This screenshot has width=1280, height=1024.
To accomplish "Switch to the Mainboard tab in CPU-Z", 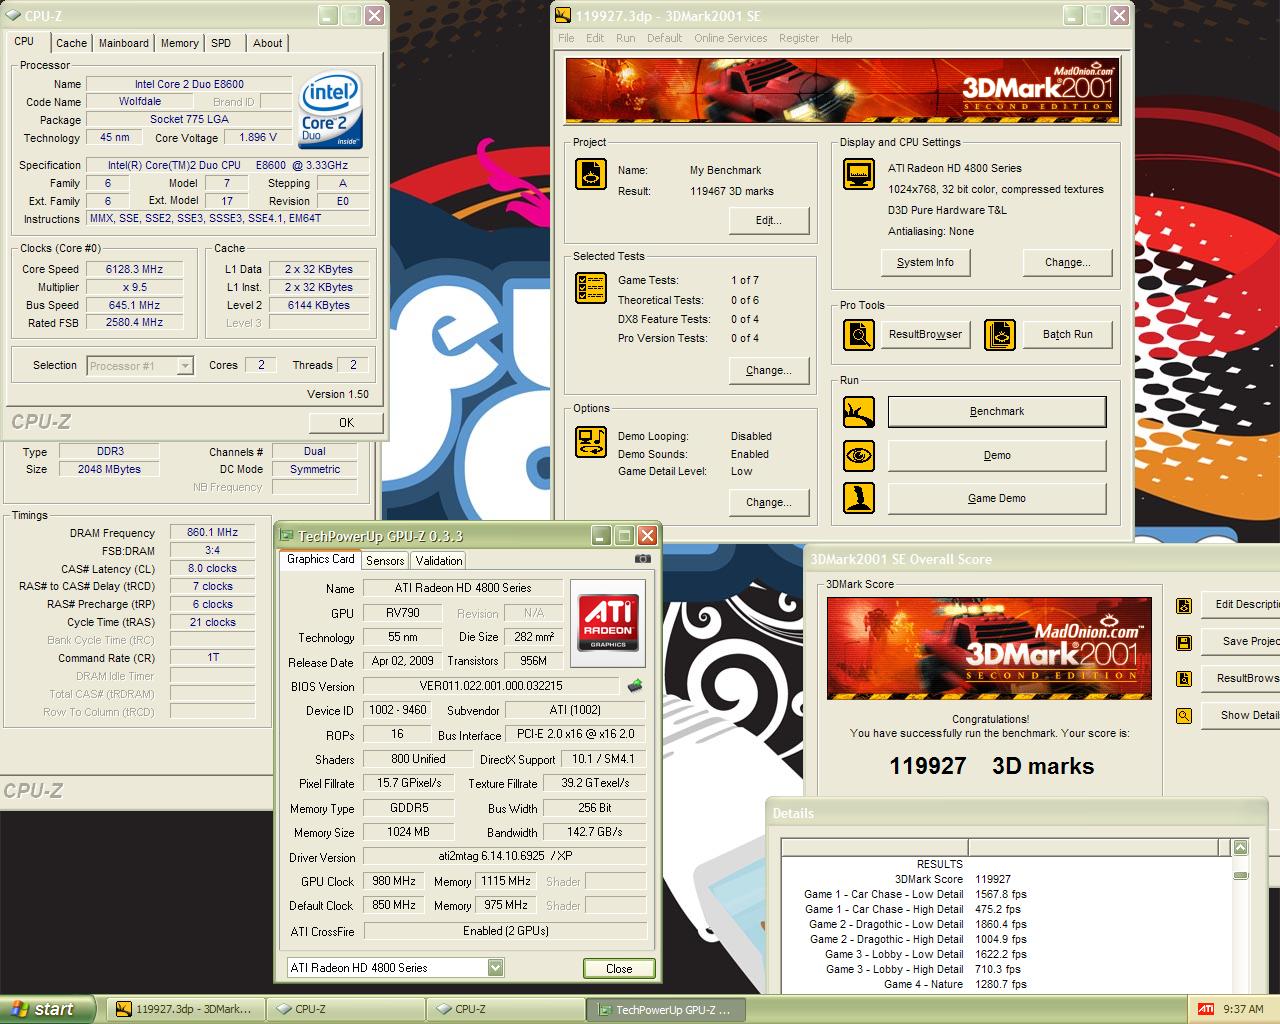I will coord(123,43).
